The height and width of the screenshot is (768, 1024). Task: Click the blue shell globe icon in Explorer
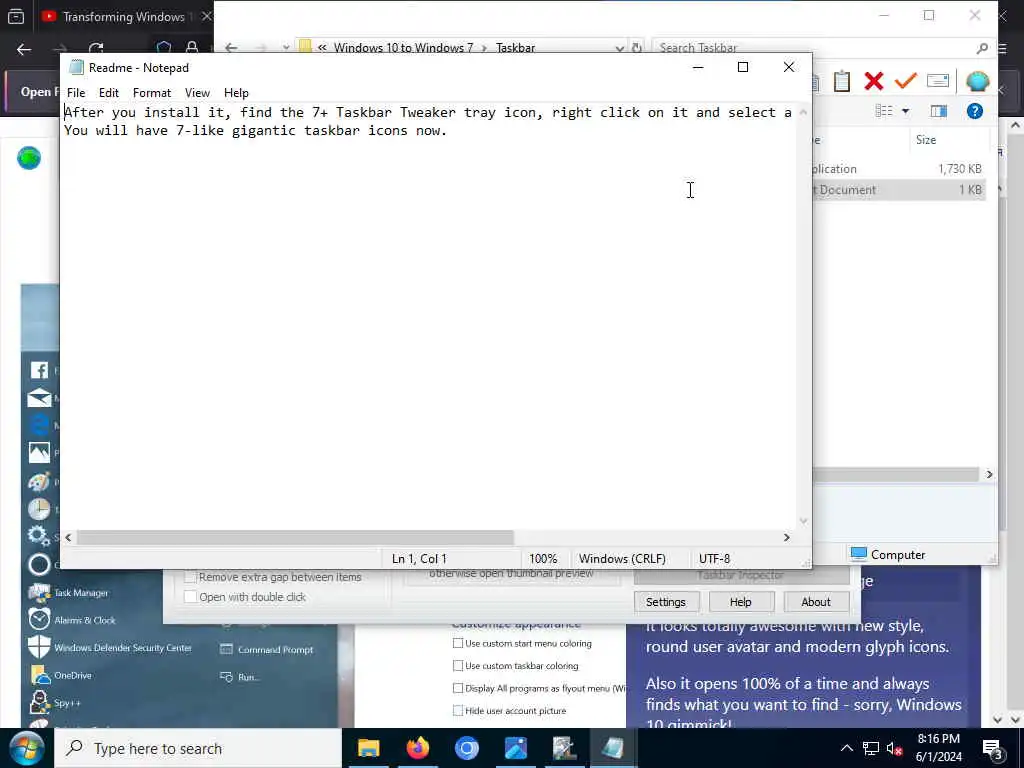pyautogui.click(x=977, y=81)
